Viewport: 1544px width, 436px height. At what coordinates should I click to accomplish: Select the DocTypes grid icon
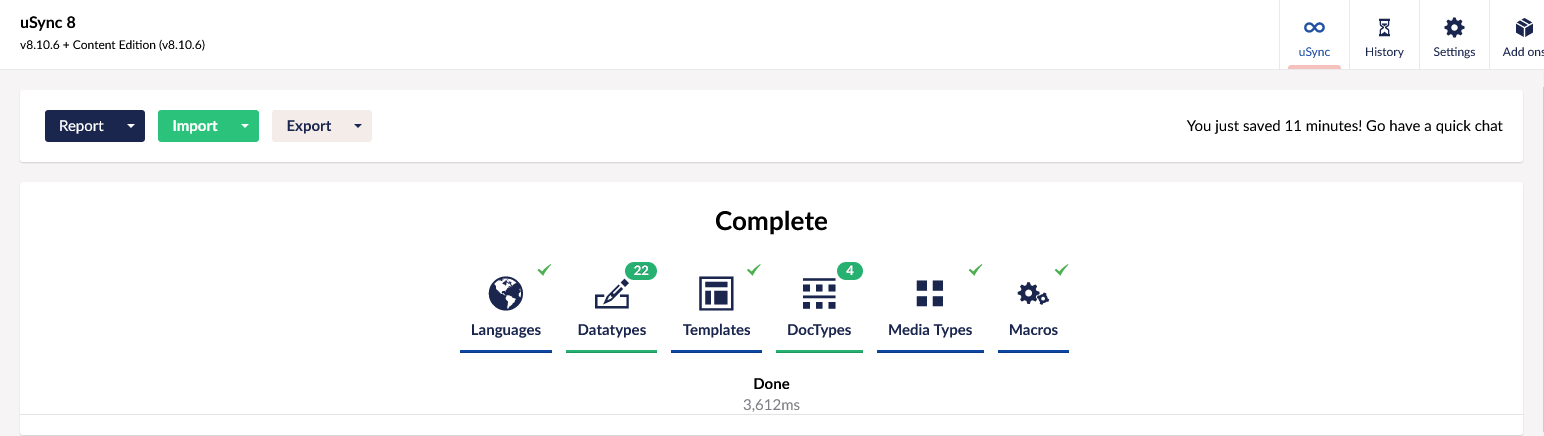(819, 294)
